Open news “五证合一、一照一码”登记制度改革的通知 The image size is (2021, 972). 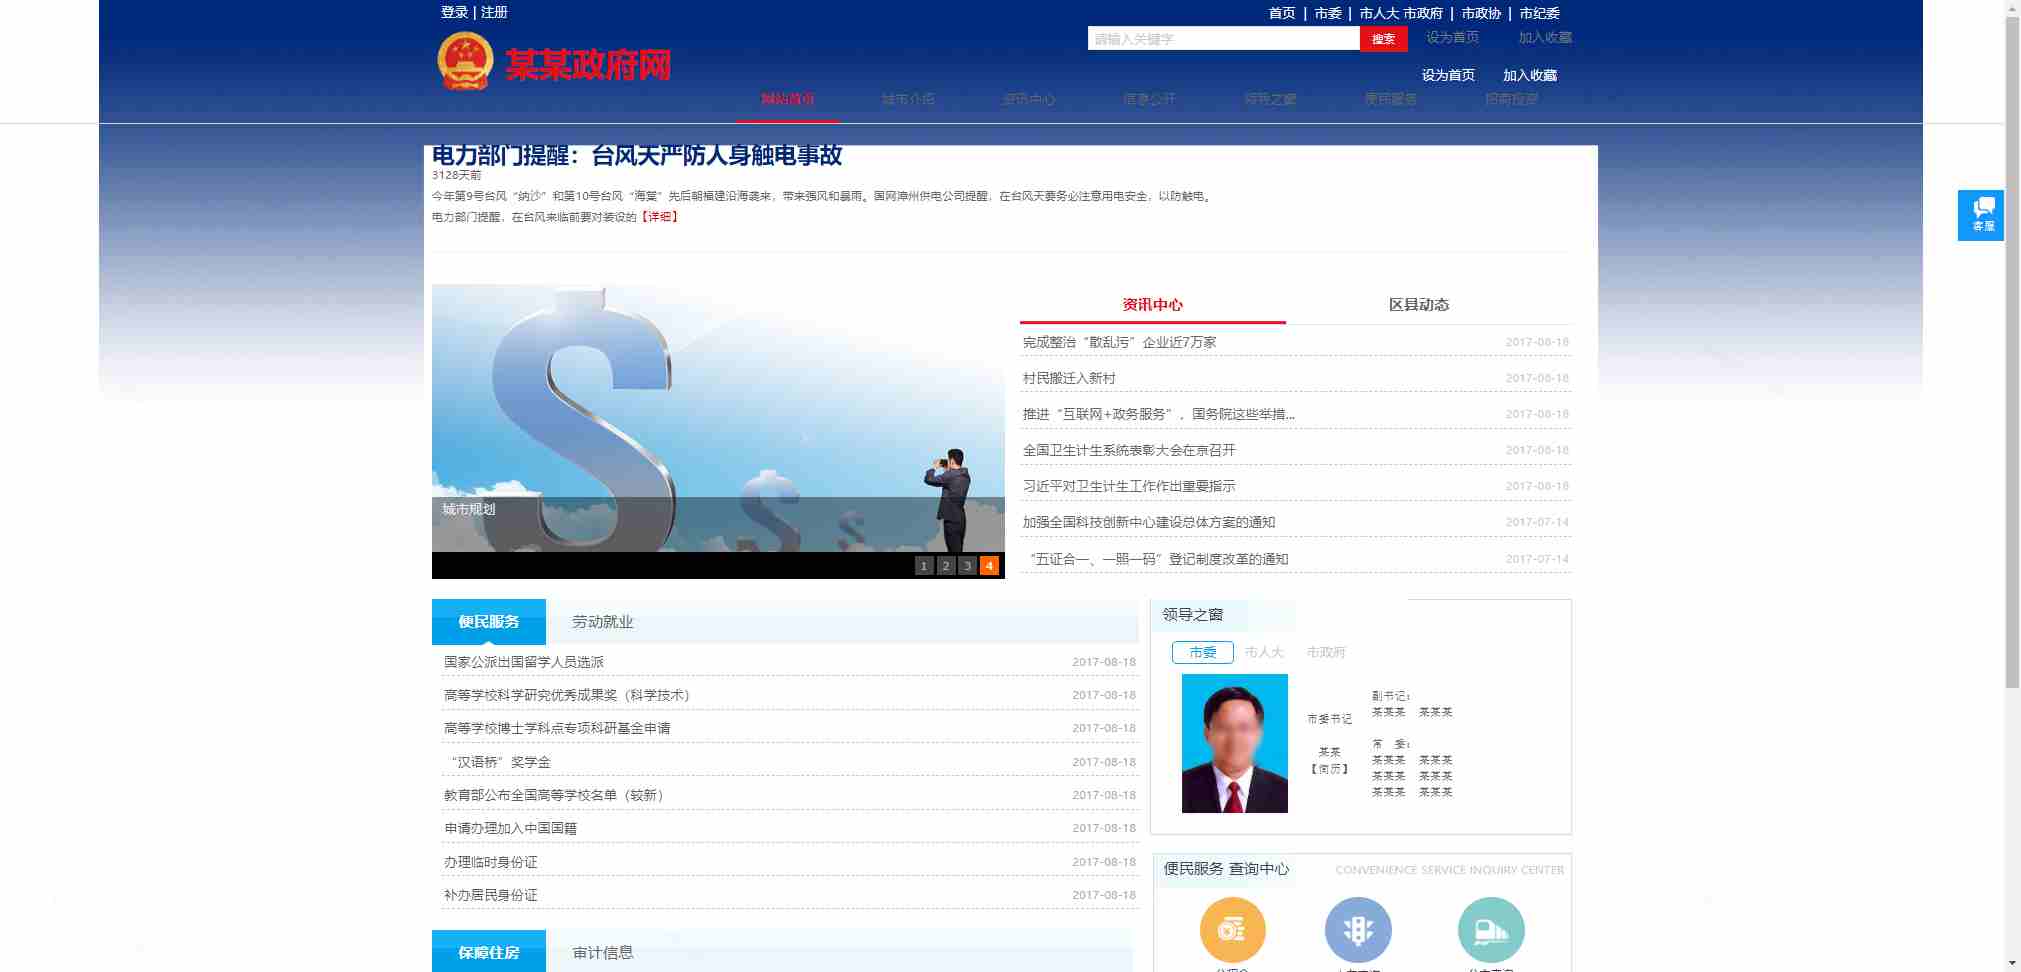1156,559
